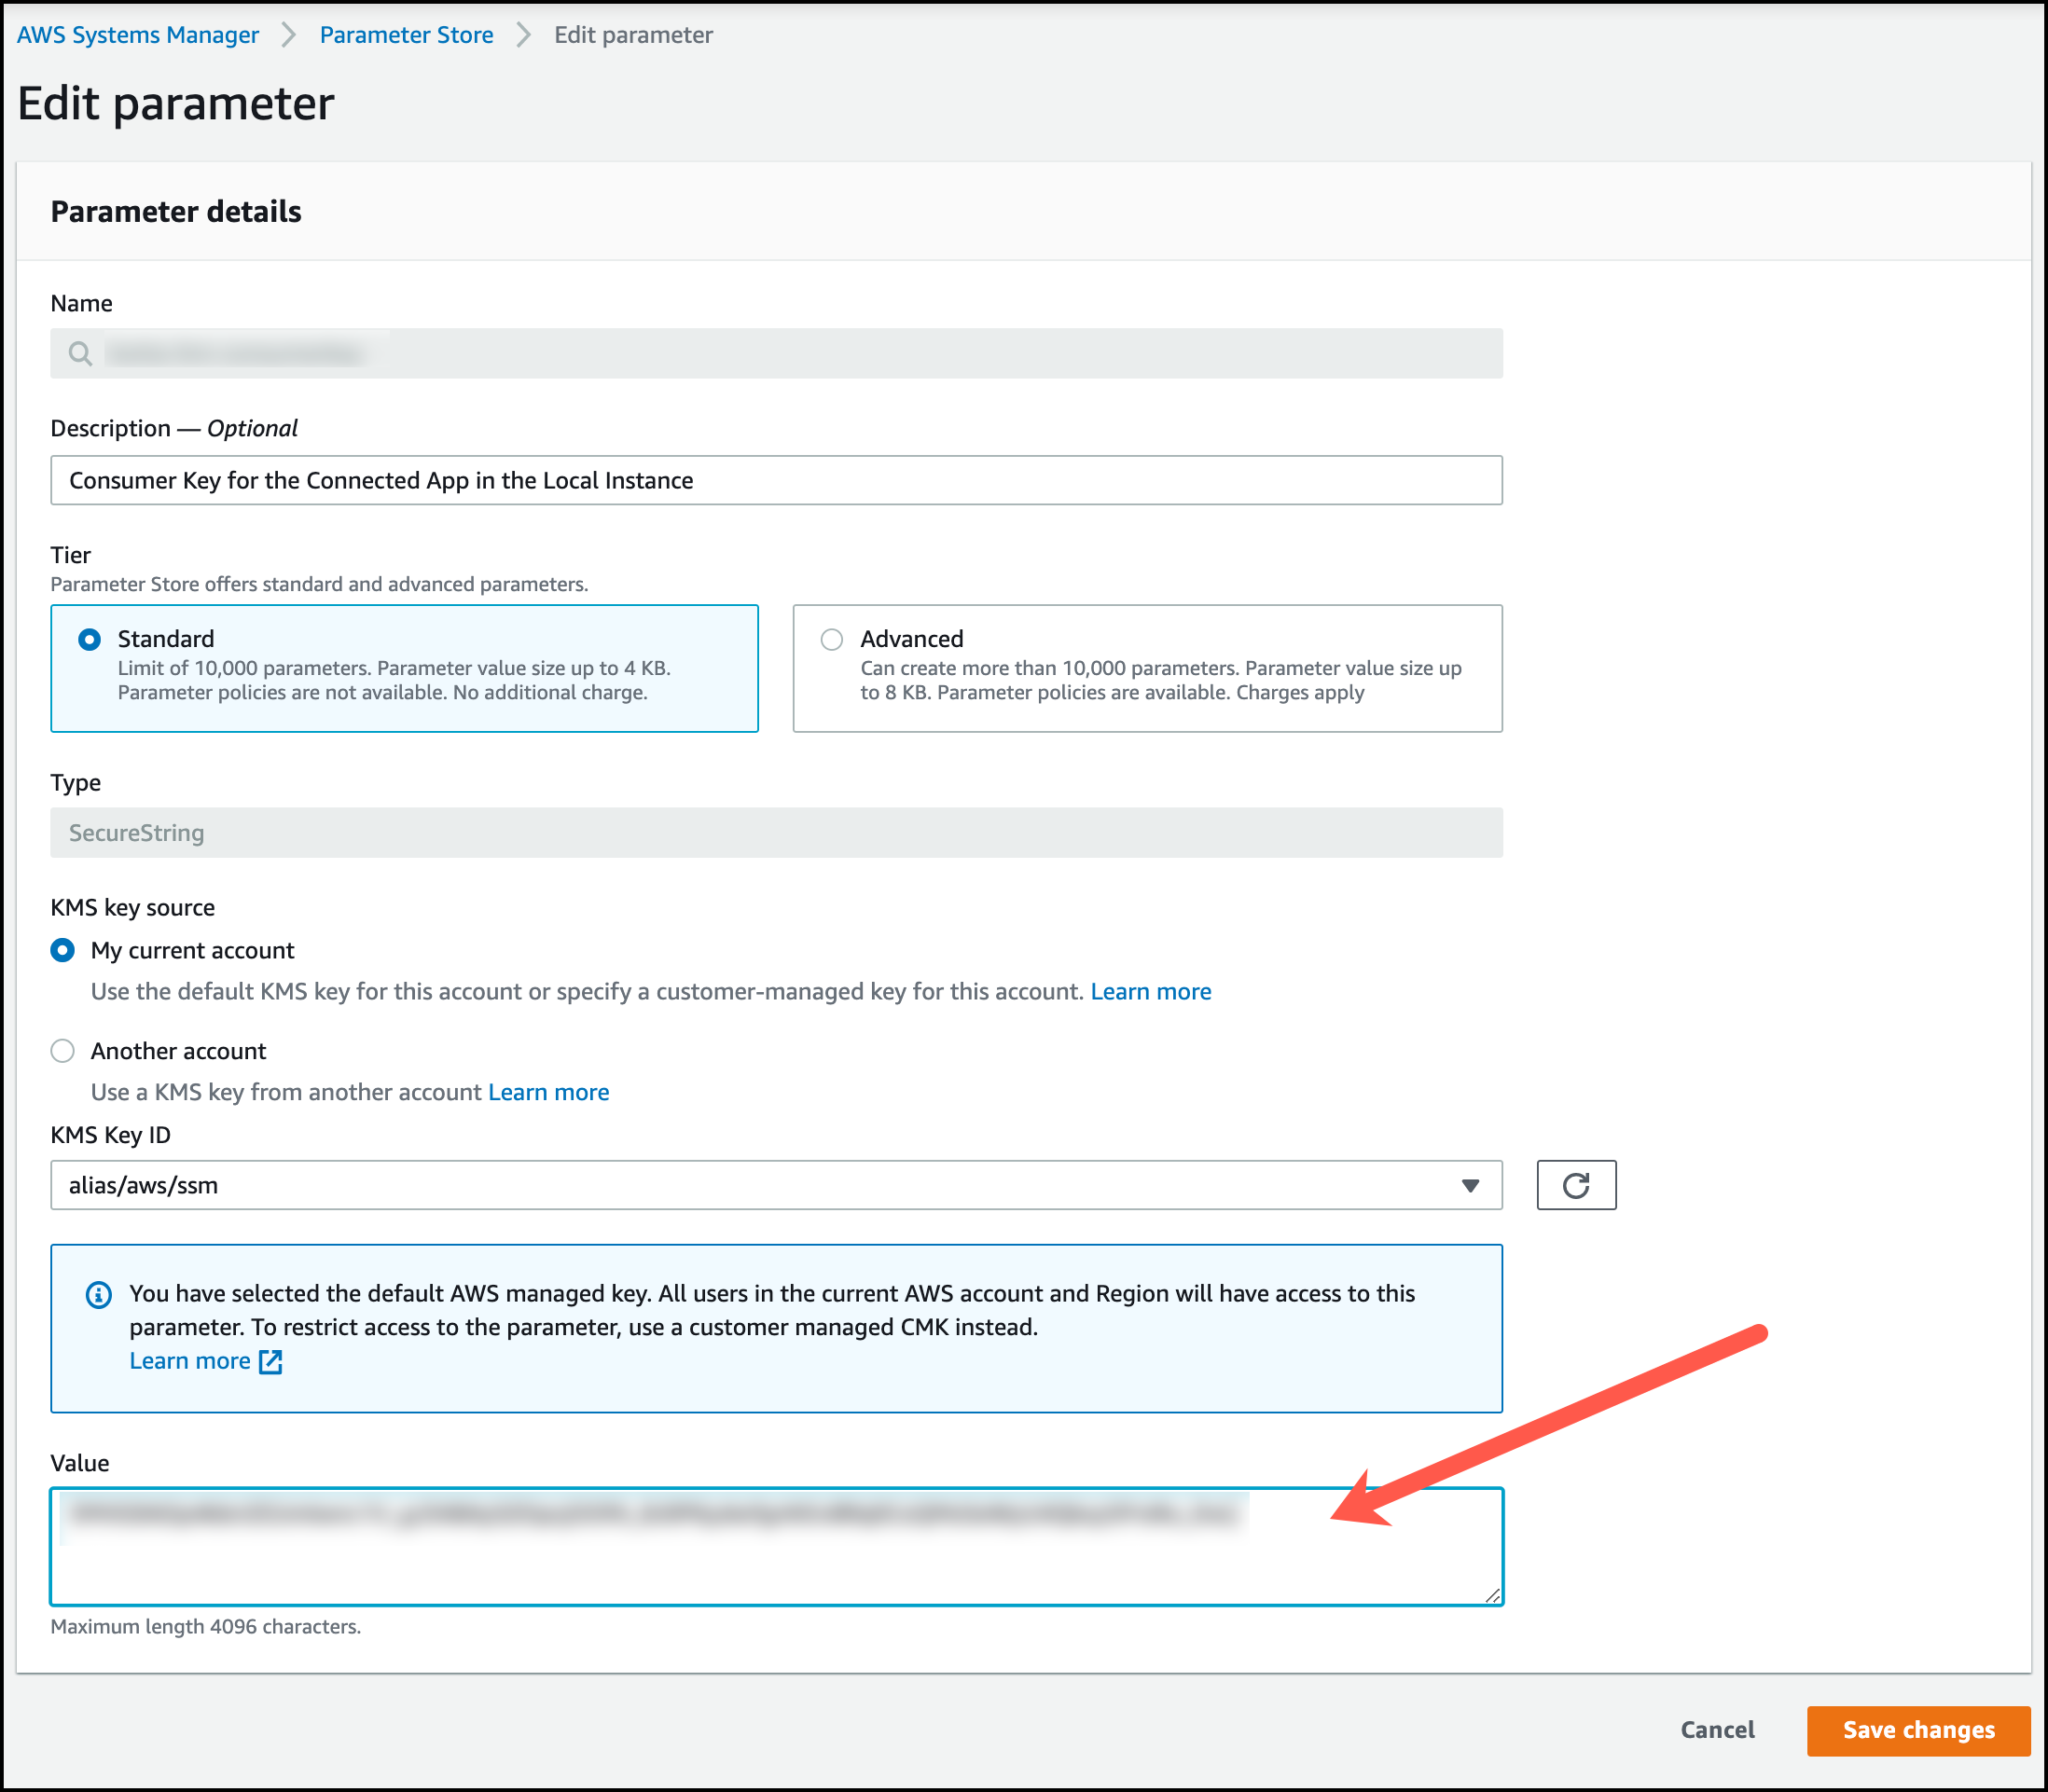
Task: Click the external link icon beside Learn more
Action: point(270,1362)
